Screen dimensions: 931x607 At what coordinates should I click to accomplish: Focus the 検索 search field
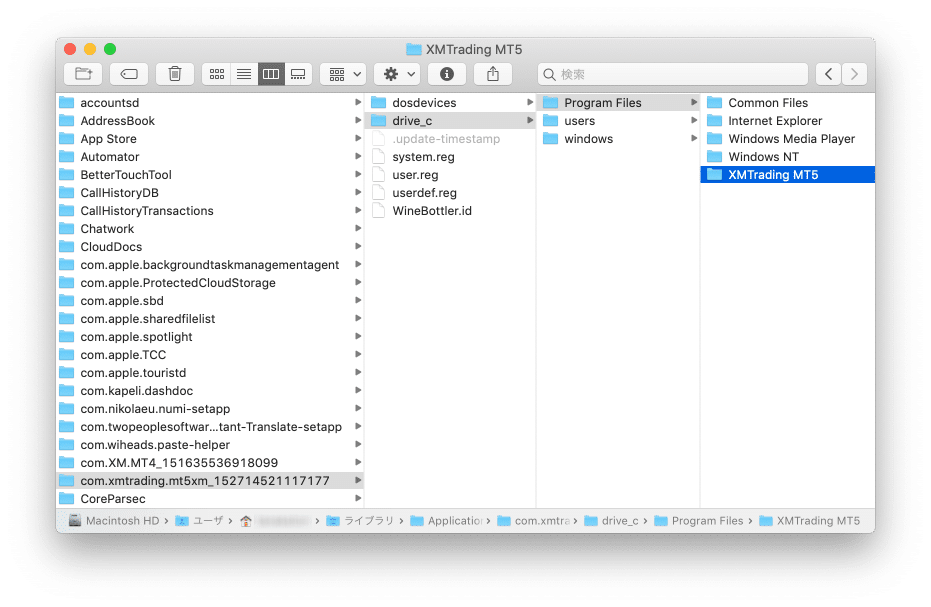[673, 74]
